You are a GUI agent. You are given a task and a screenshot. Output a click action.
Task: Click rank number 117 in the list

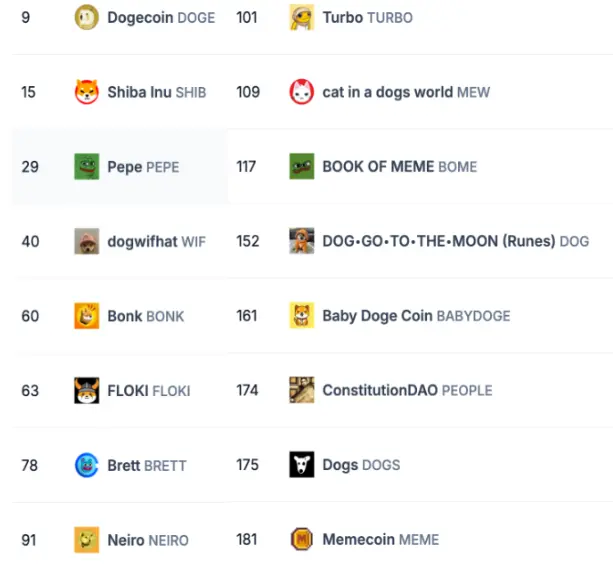click(x=246, y=167)
